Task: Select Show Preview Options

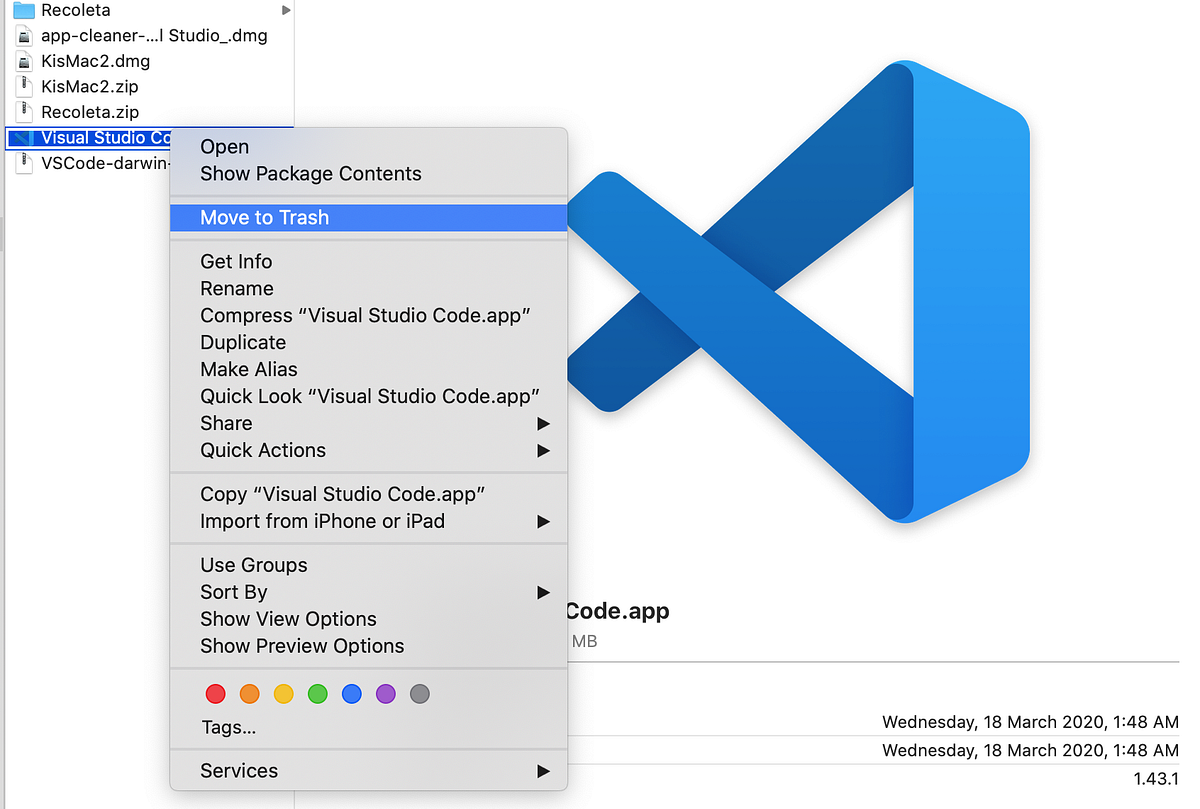Action: (369, 647)
